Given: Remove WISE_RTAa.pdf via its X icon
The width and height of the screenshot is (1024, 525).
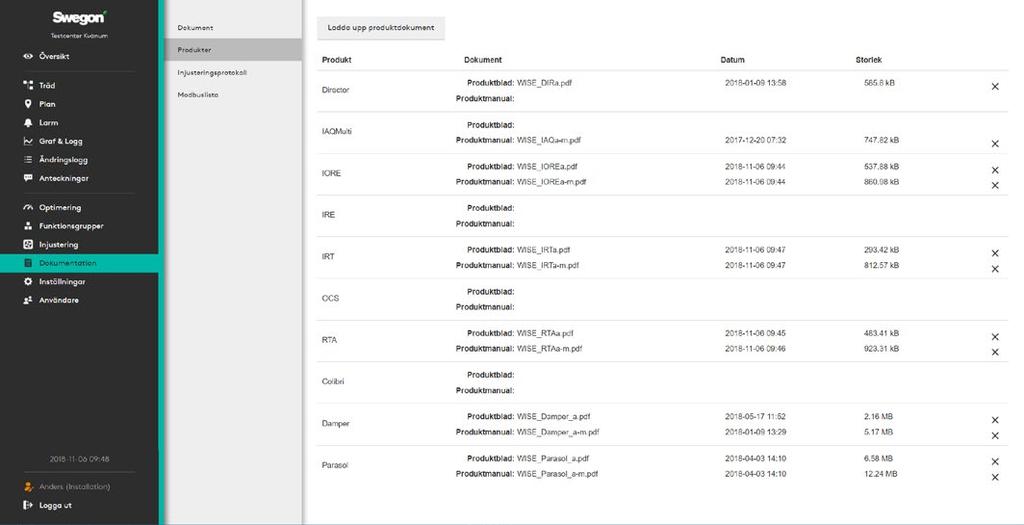Looking at the screenshot, I should tap(995, 337).
